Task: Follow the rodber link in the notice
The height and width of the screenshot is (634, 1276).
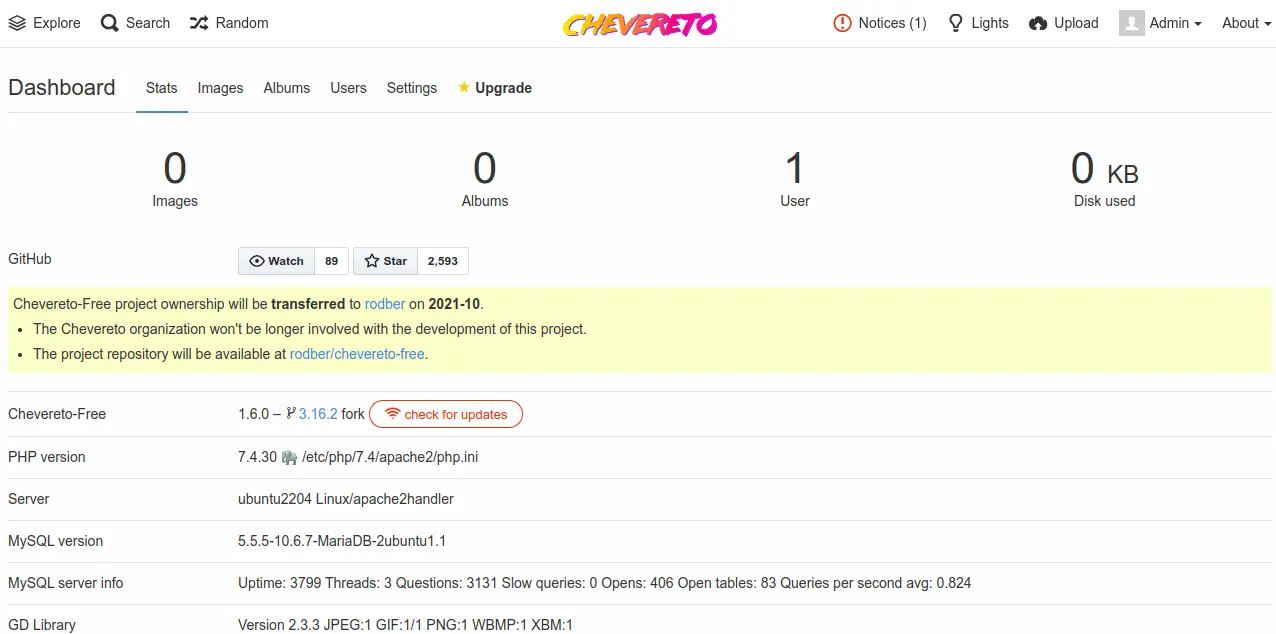Action: 385,304
